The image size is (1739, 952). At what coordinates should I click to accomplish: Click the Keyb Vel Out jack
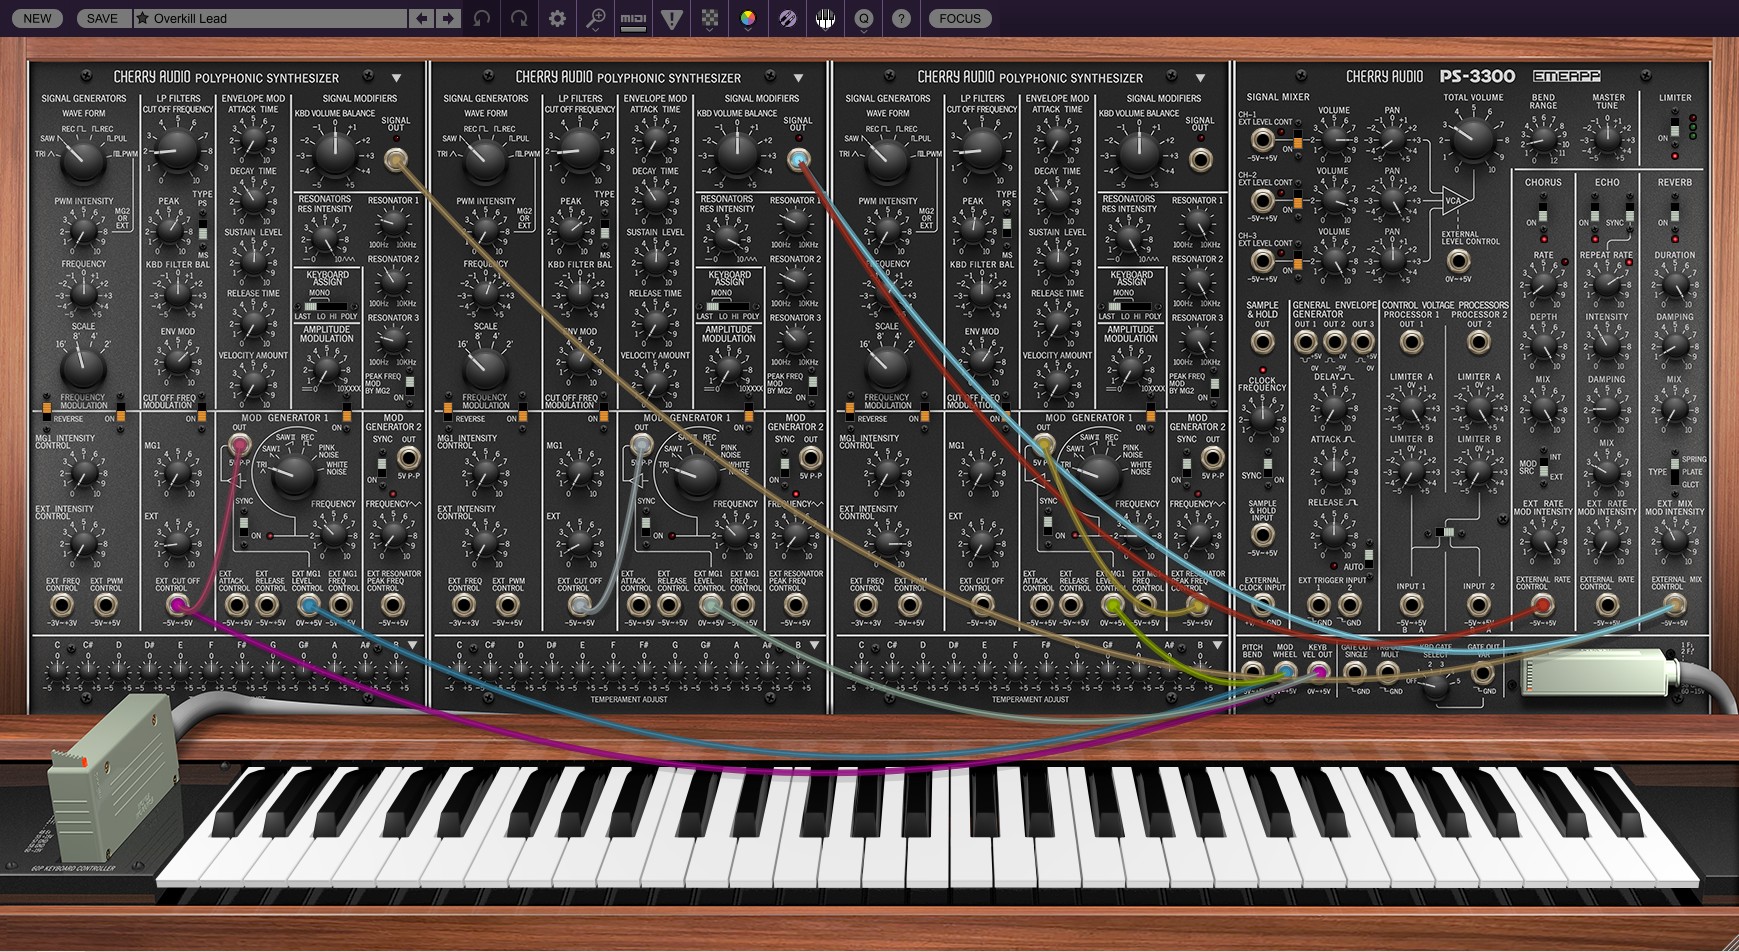pos(1318,672)
